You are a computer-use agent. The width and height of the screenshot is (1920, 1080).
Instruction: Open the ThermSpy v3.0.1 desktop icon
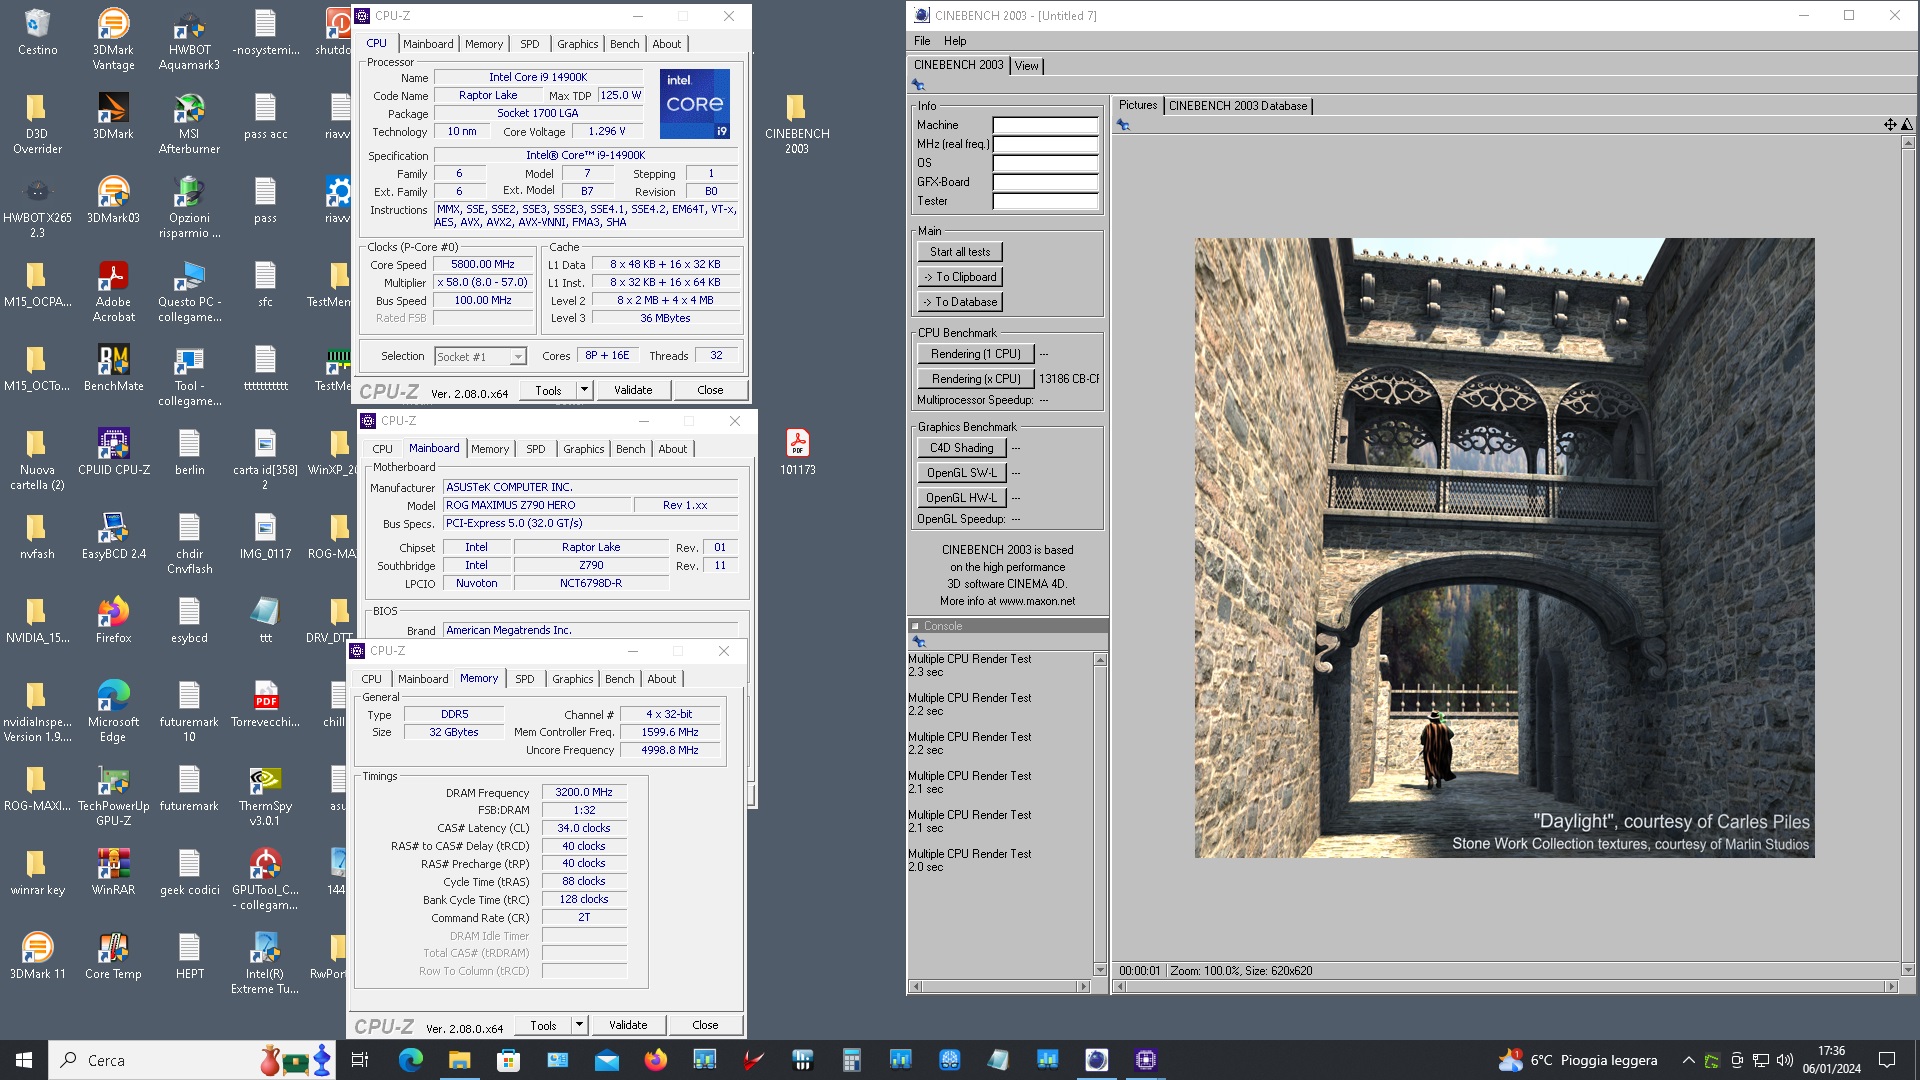(x=265, y=796)
